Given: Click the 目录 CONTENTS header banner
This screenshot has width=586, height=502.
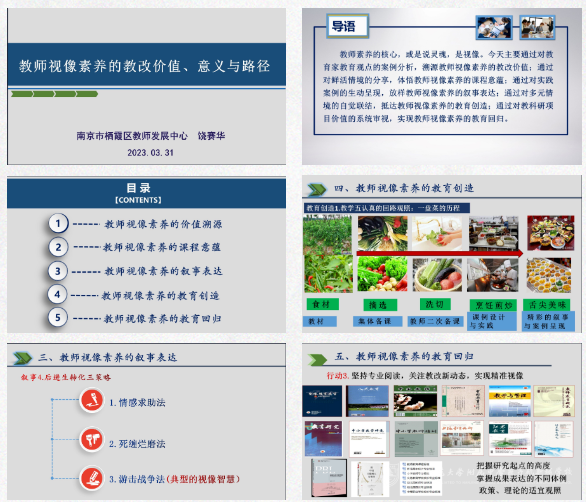Looking at the screenshot, I should pos(146,193).
